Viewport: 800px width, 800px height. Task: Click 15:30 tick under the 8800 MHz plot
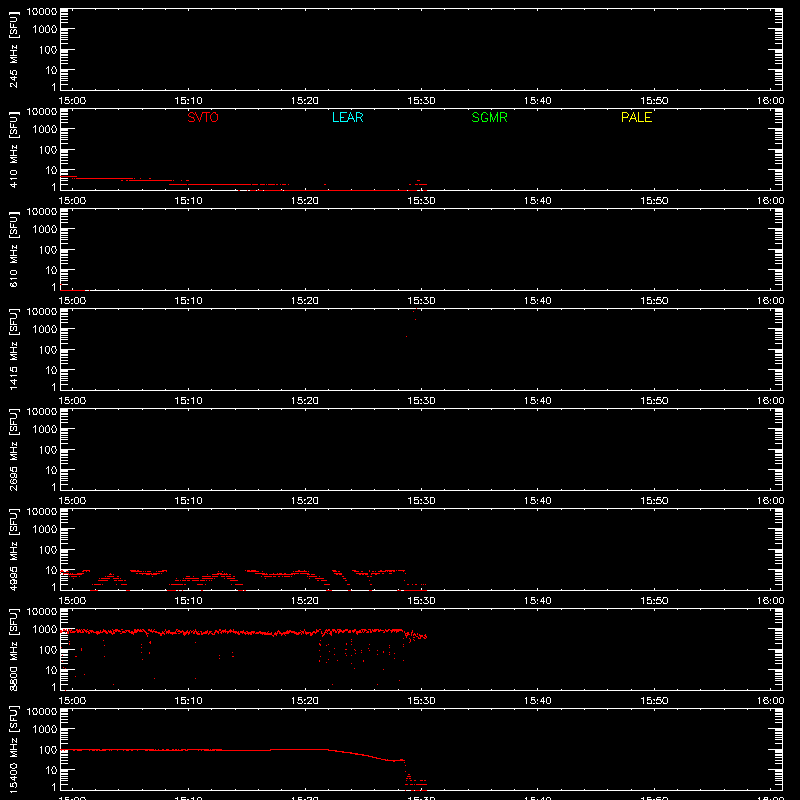(421, 701)
